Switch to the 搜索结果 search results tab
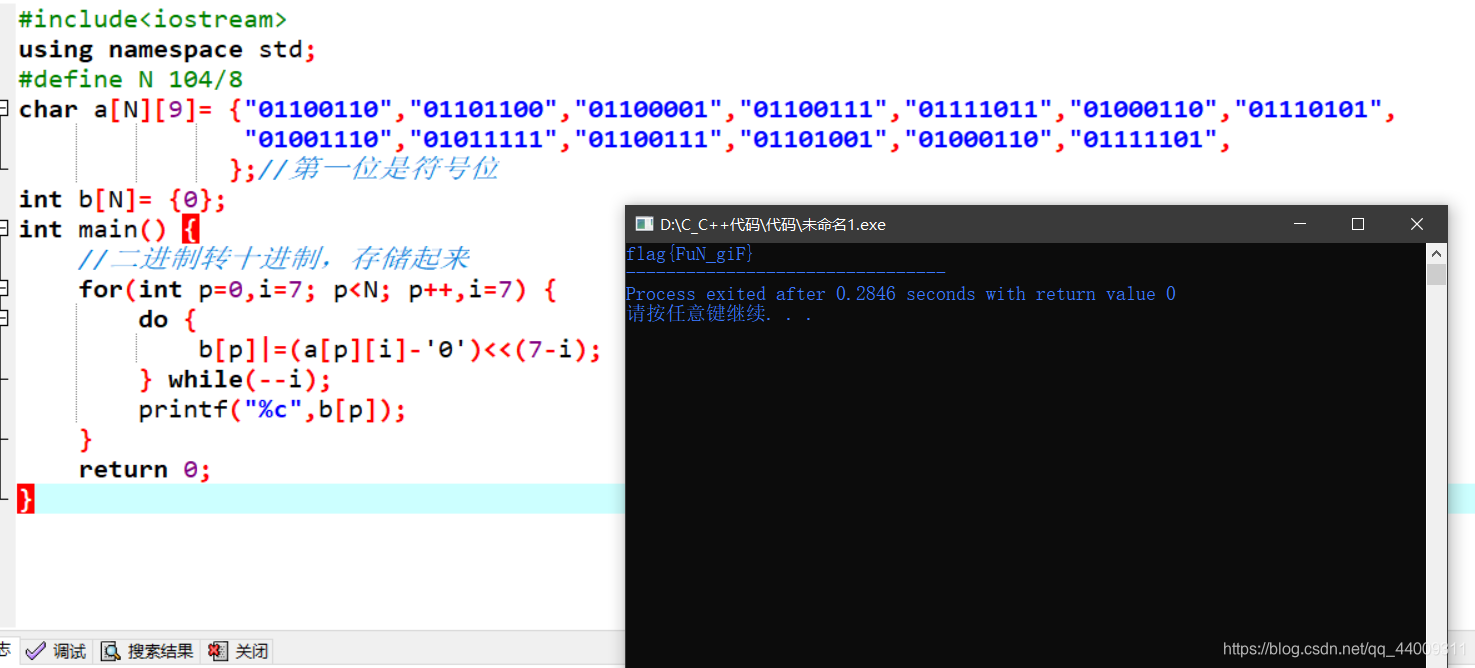The height and width of the screenshot is (668, 1475). pyautogui.click(x=148, y=651)
